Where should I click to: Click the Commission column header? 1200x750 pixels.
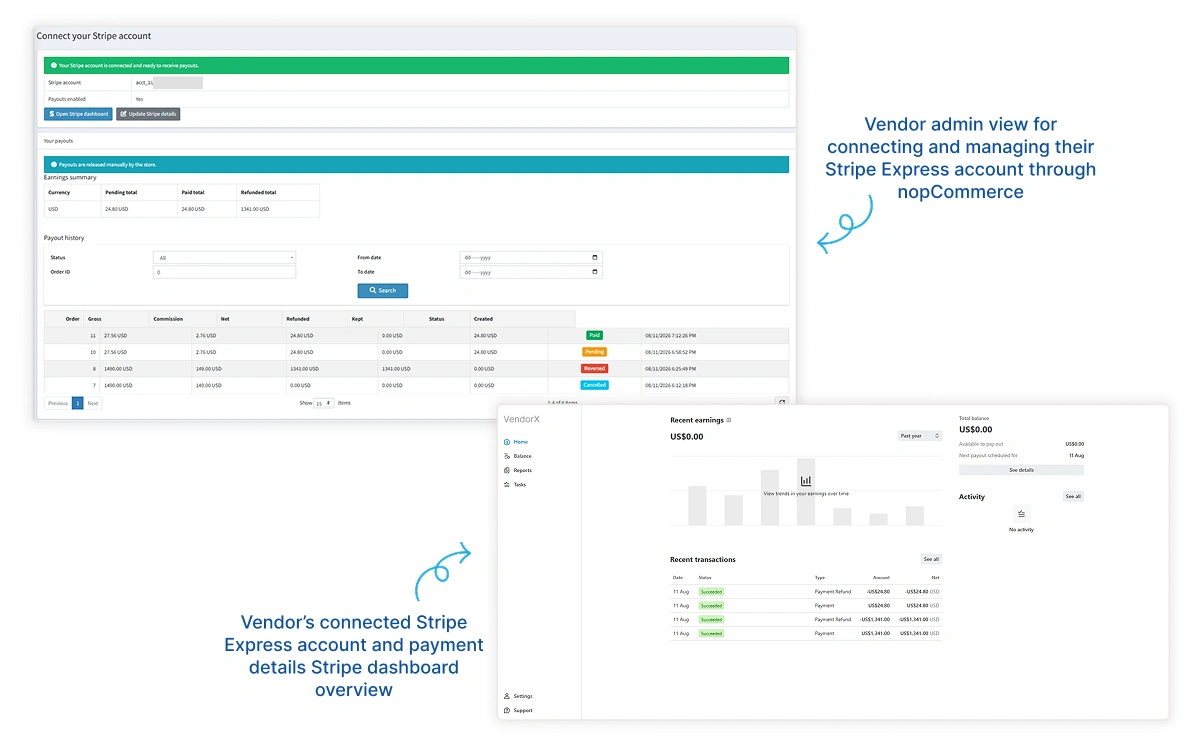click(168, 319)
